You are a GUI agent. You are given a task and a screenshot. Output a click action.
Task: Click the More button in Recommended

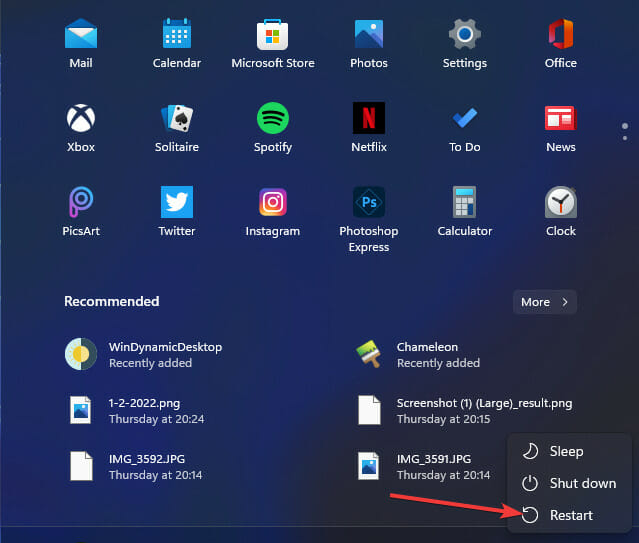(x=545, y=302)
